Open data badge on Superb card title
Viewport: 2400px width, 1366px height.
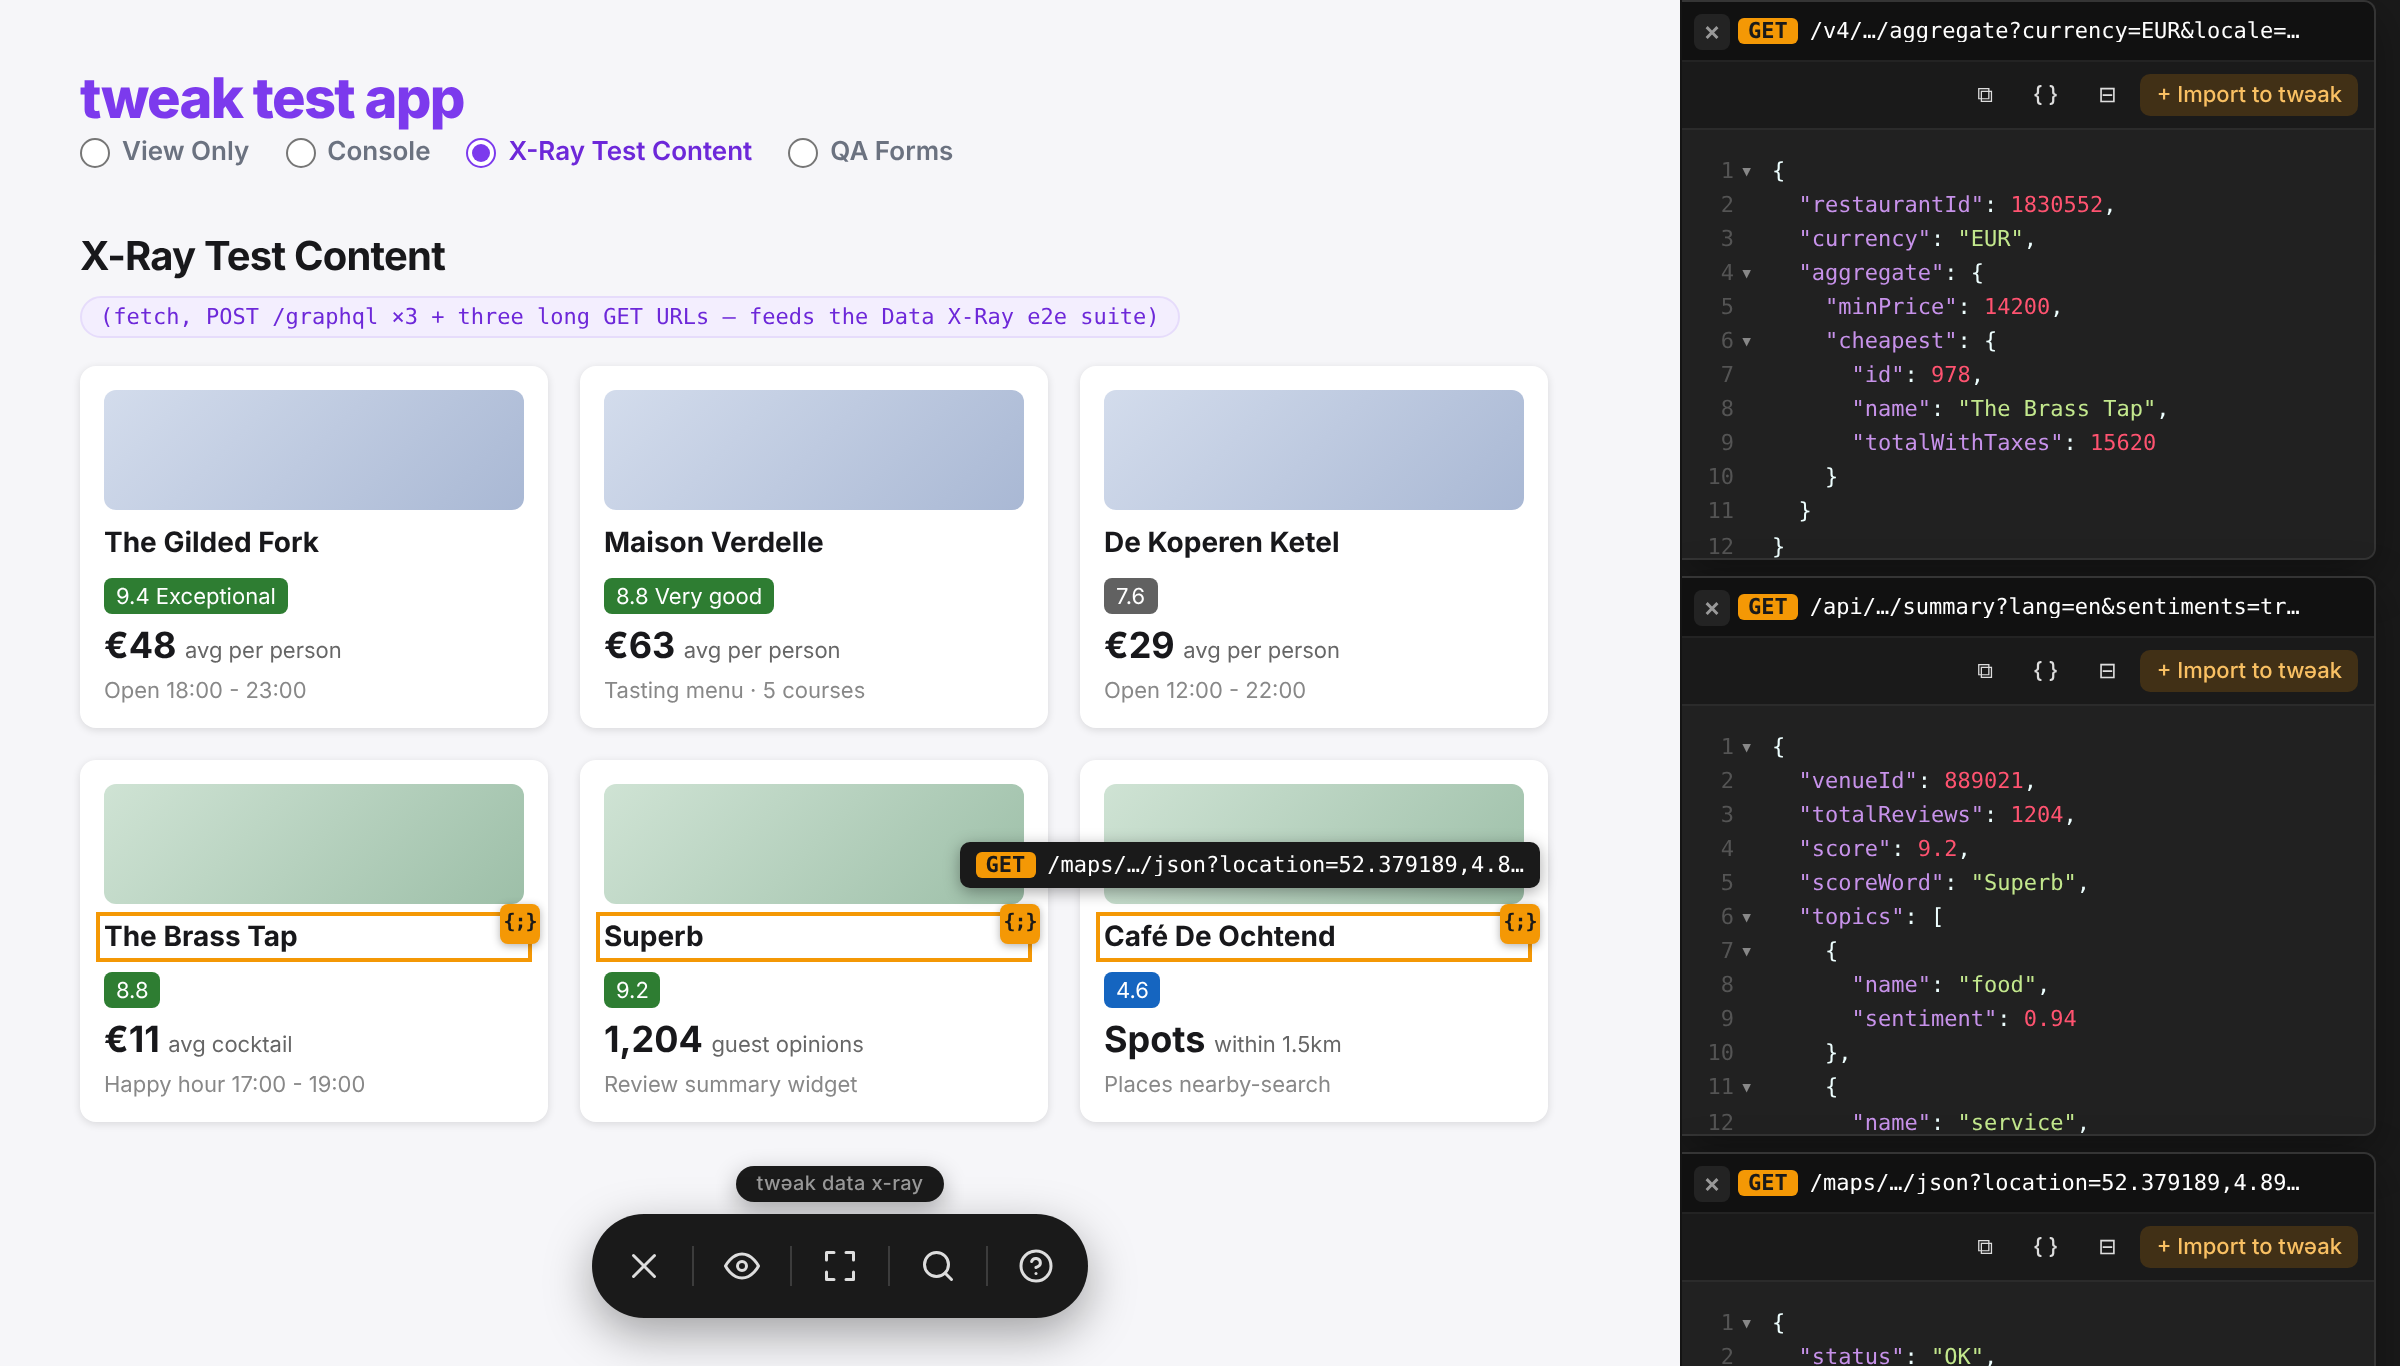point(1020,922)
